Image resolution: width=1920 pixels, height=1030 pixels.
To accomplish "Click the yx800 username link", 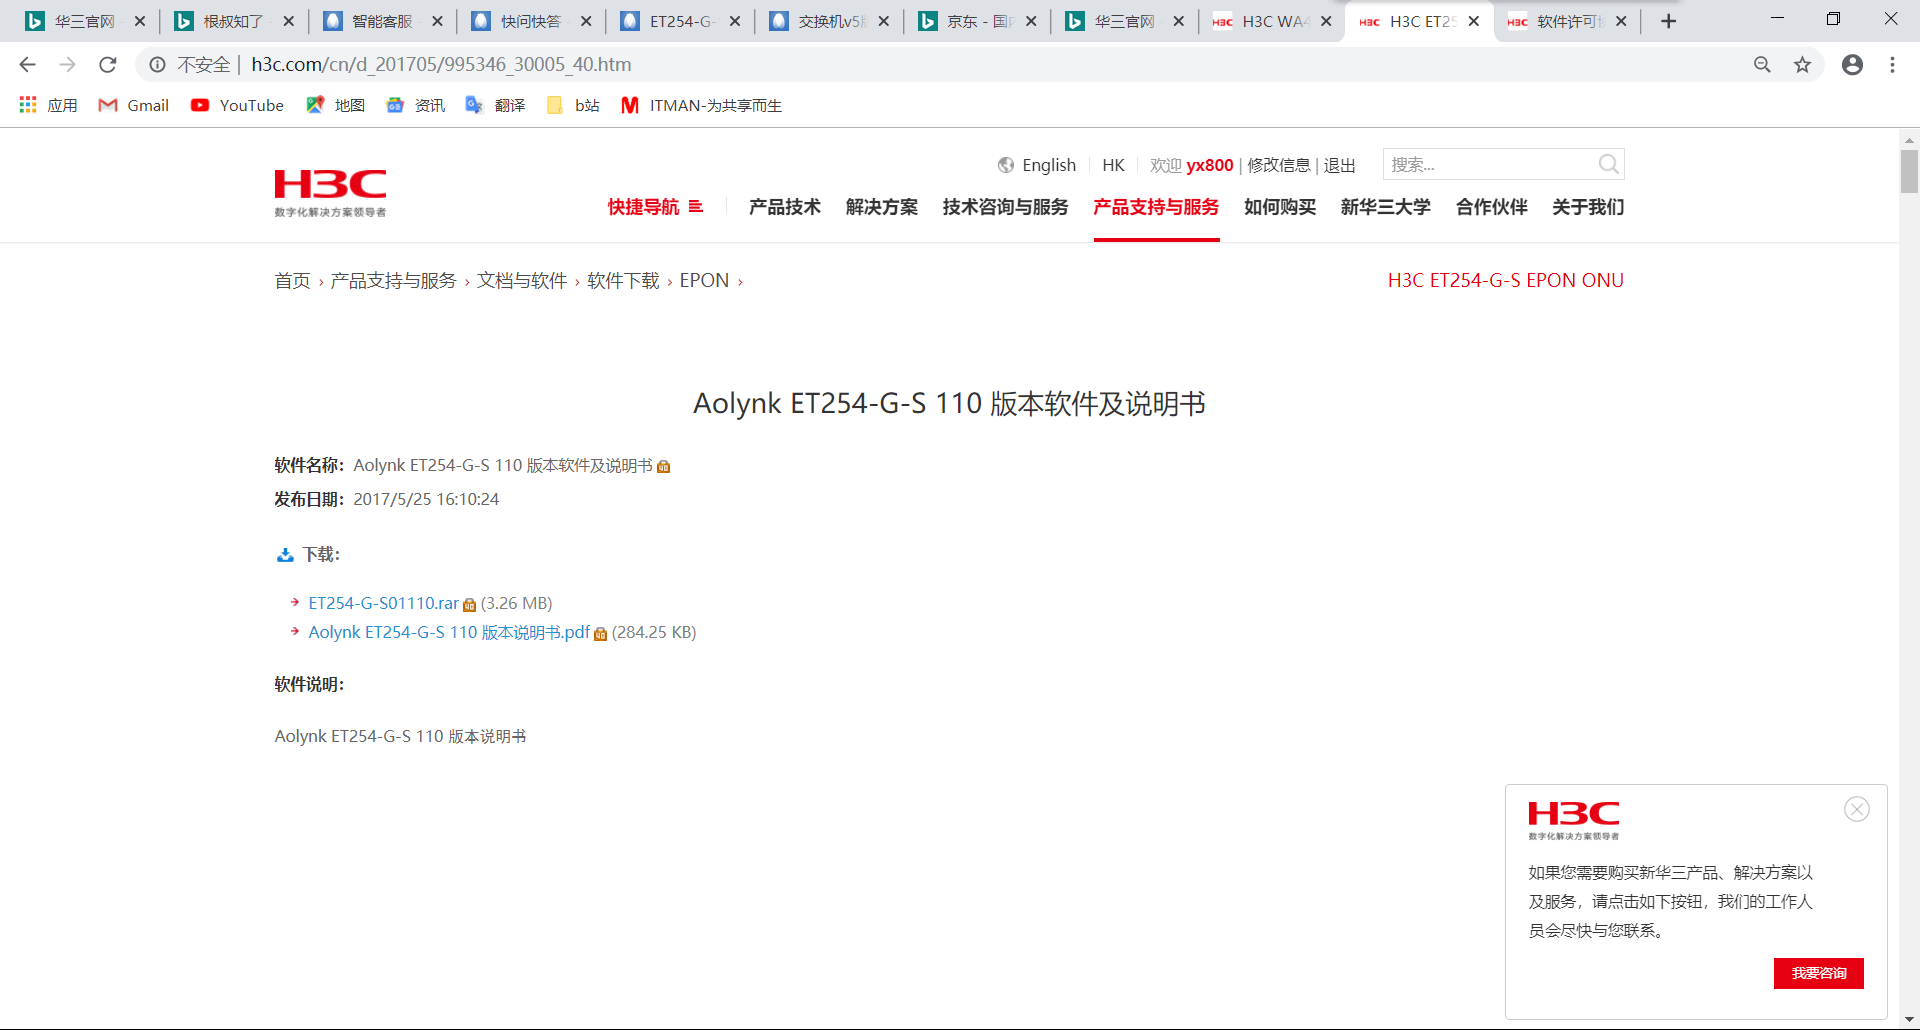I will pyautogui.click(x=1210, y=165).
